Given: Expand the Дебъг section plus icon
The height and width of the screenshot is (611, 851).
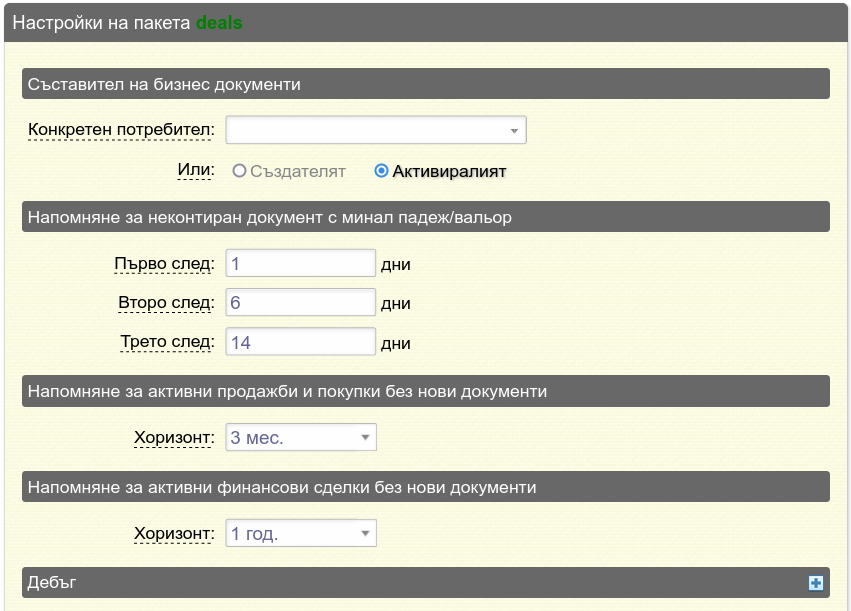Looking at the screenshot, I should (x=815, y=583).
